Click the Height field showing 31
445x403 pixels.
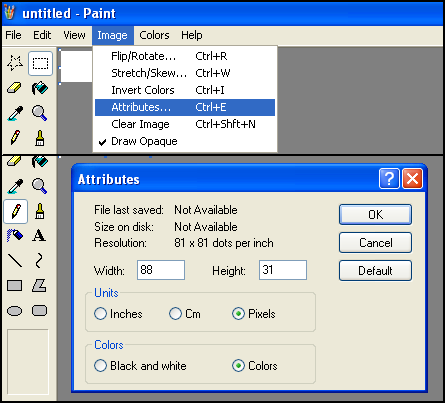[x=283, y=270]
